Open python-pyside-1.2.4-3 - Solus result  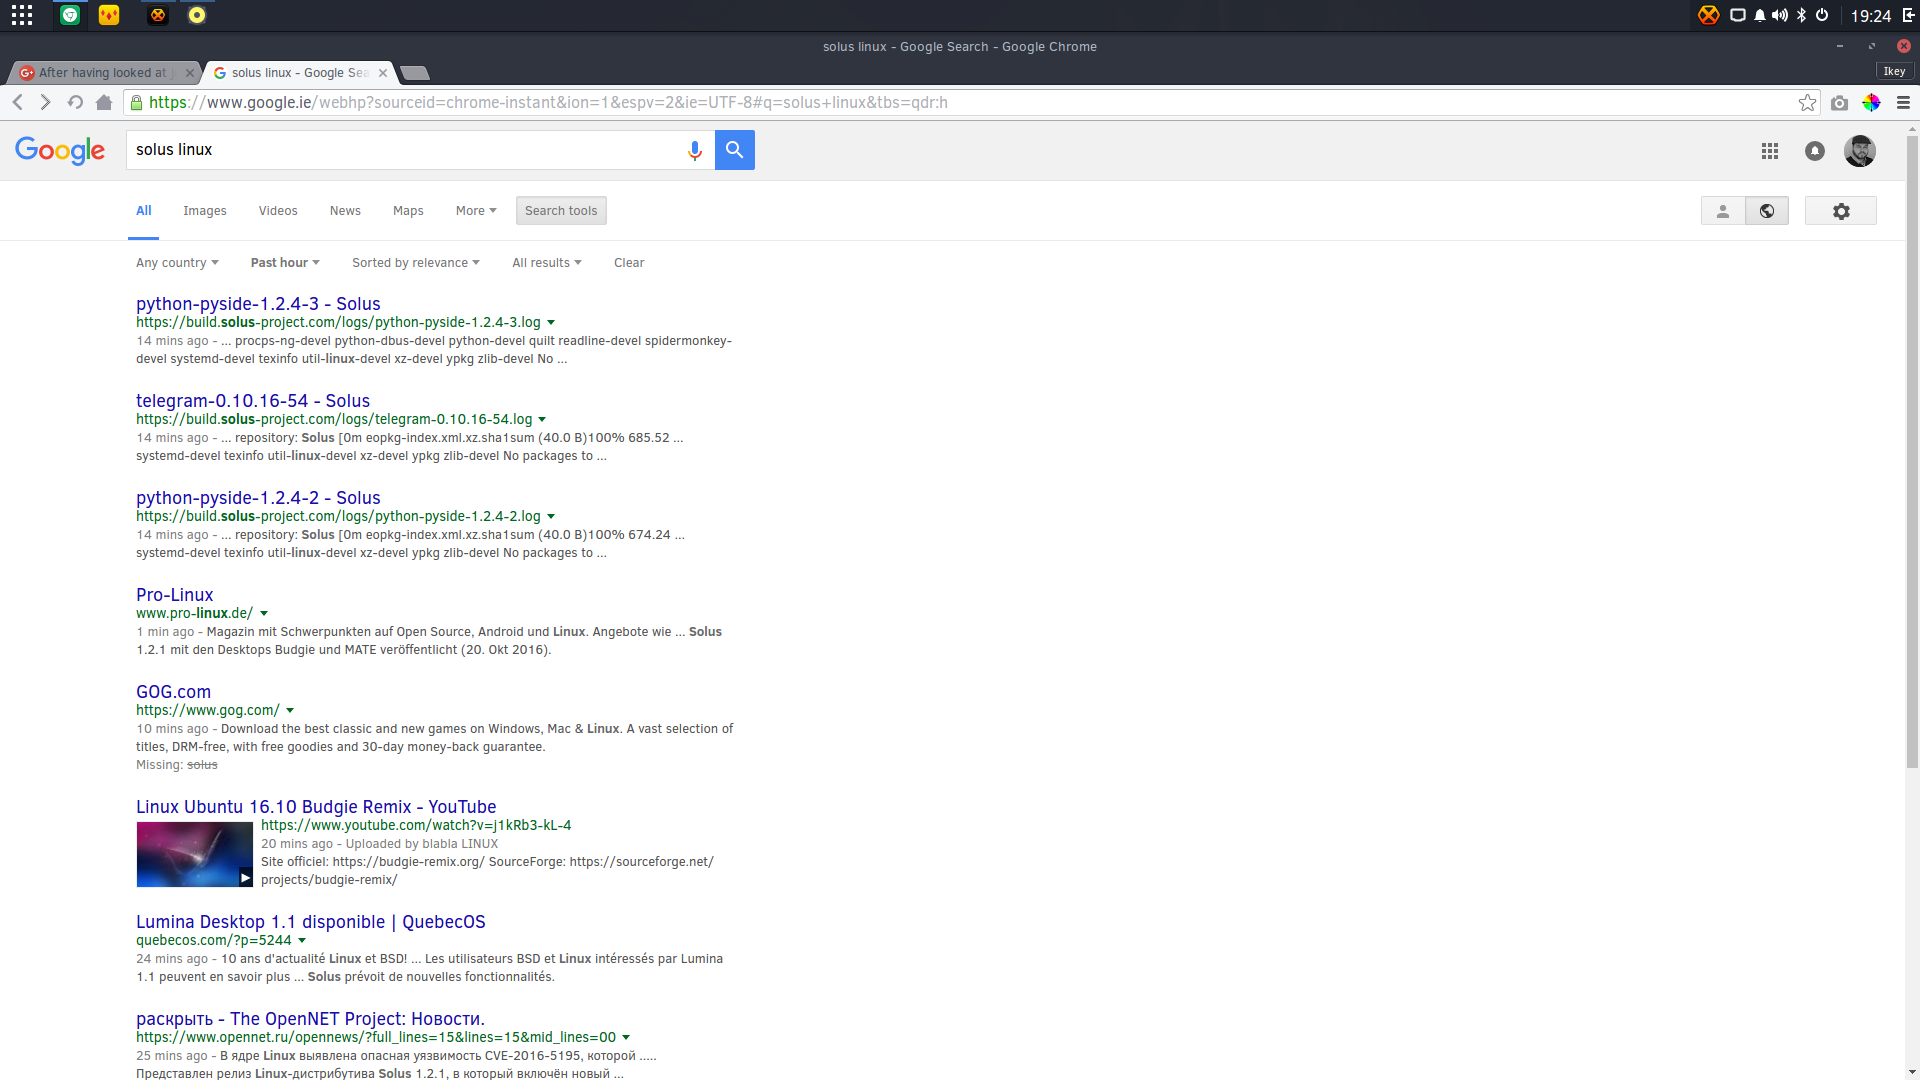tap(258, 304)
